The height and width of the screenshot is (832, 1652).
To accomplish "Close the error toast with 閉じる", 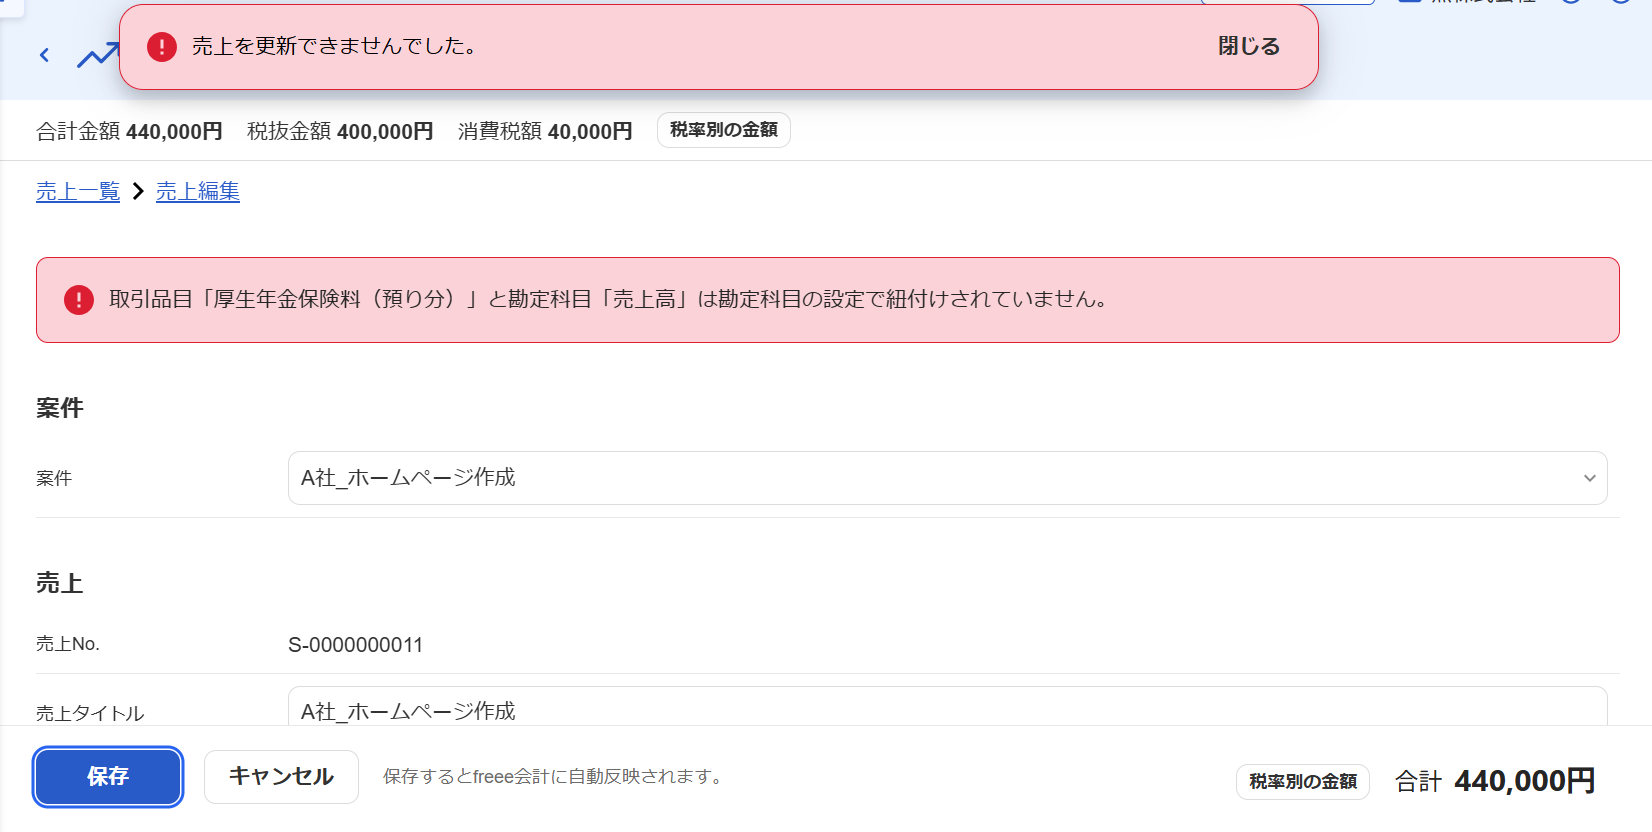I will [1249, 46].
